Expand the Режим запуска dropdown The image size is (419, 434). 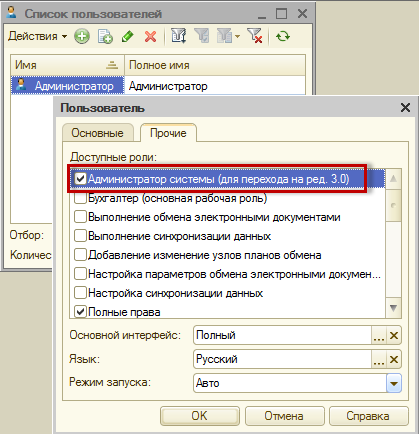[394, 383]
